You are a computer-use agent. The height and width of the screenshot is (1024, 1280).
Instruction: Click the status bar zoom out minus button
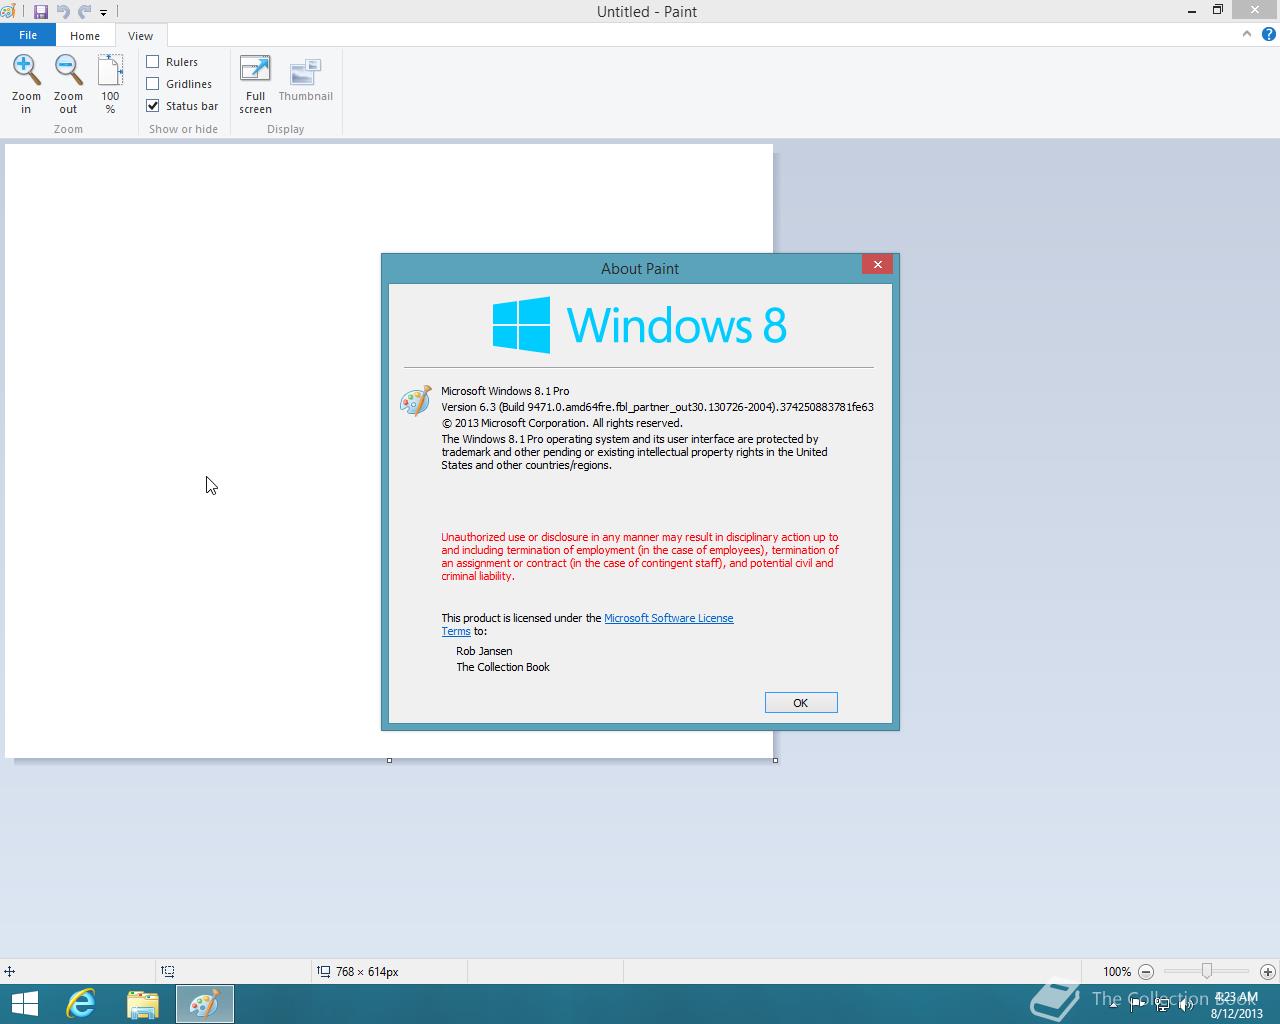click(1146, 972)
